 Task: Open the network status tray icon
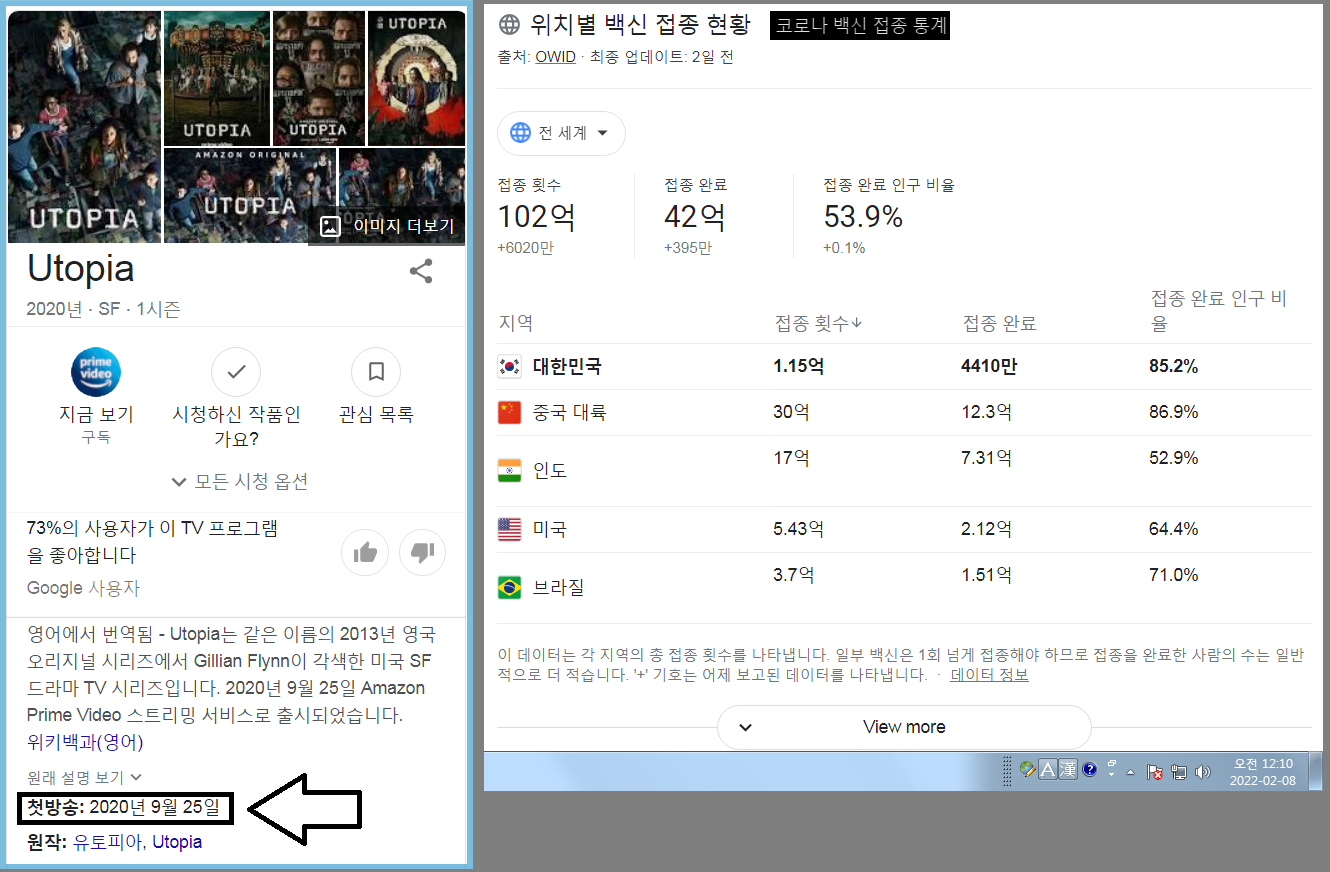click(x=1179, y=772)
